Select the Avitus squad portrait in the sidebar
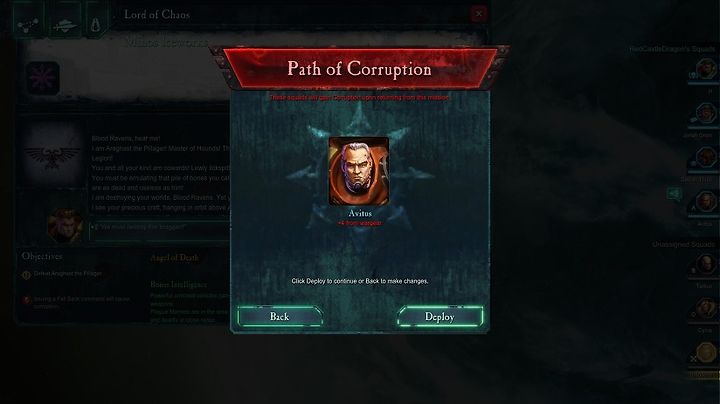720x404 pixels. pyautogui.click(x=705, y=202)
